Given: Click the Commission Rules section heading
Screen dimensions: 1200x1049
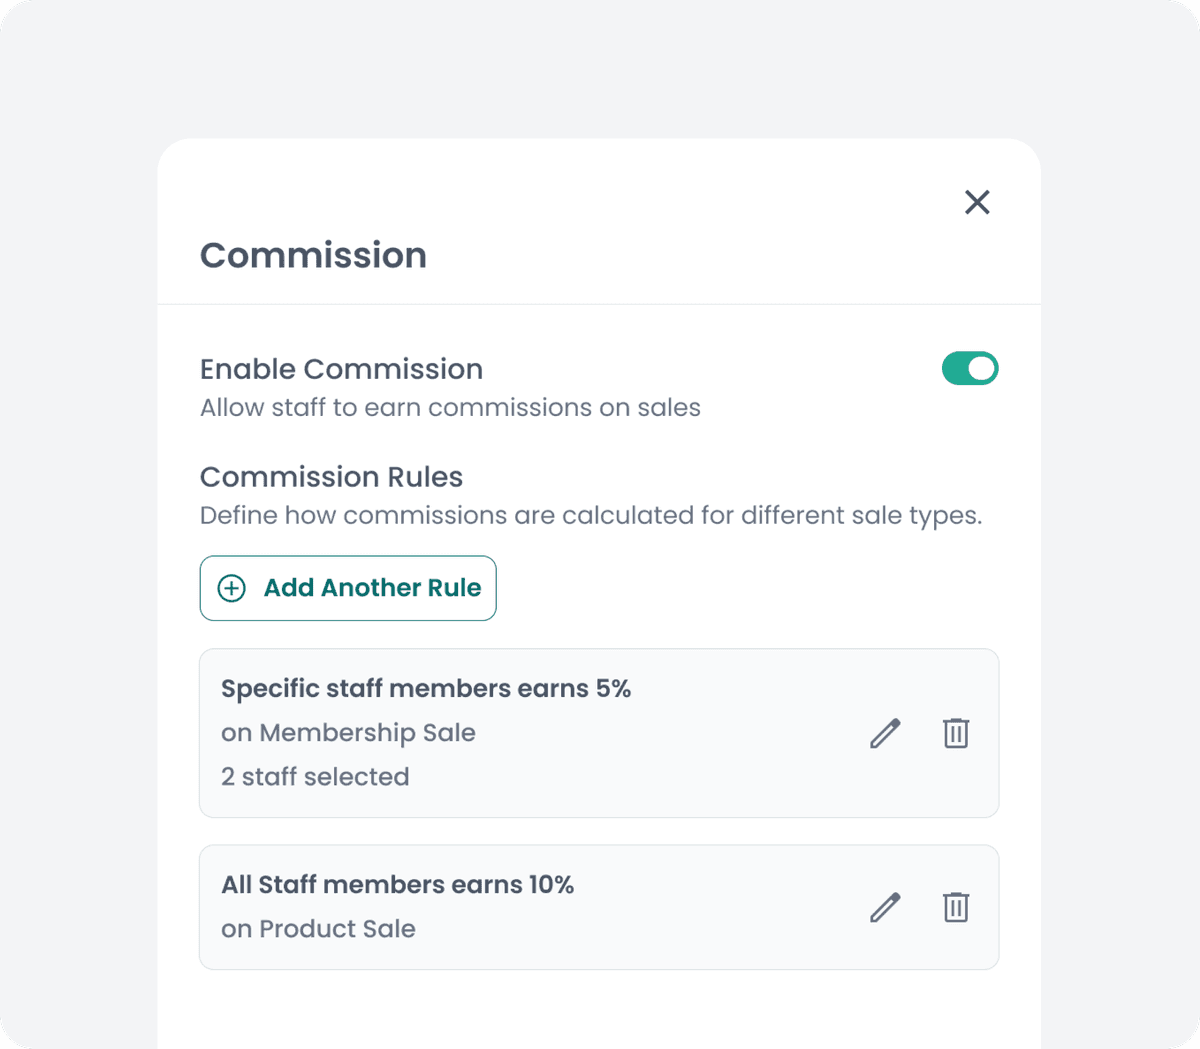Looking at the screenshot, I should (331, 477).
